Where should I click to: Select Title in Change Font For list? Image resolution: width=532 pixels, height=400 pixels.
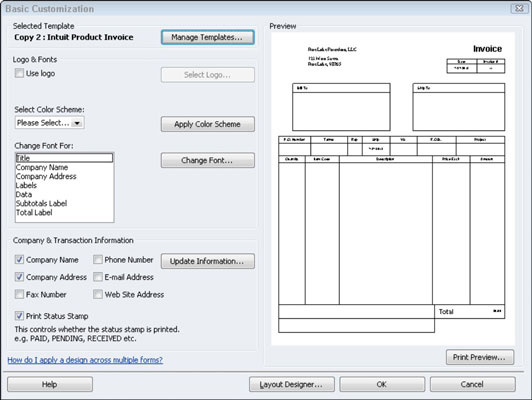64,158
